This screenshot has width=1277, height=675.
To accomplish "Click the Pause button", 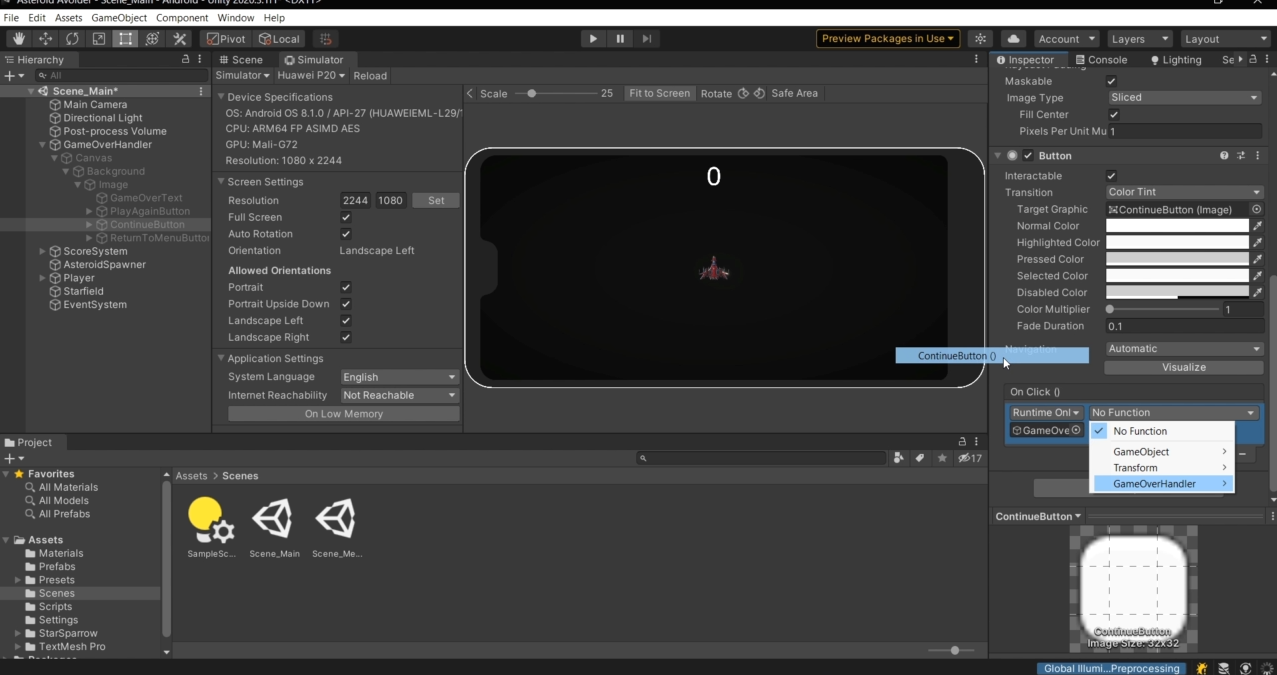I will click(x=620, y=39).
